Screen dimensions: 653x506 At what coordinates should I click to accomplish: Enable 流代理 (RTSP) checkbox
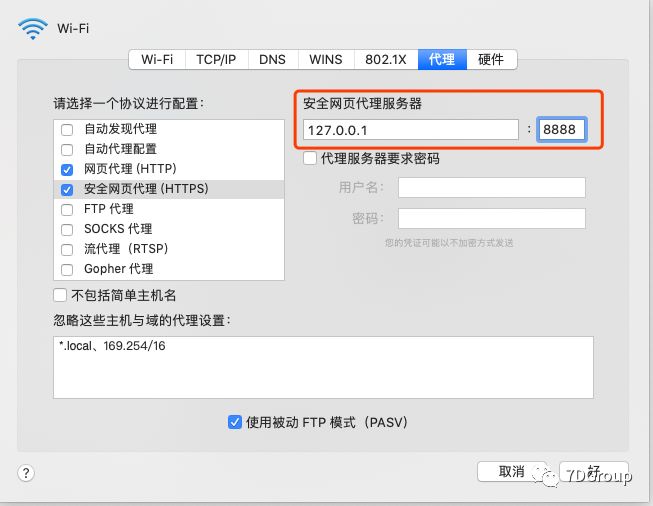coord(67,249)
